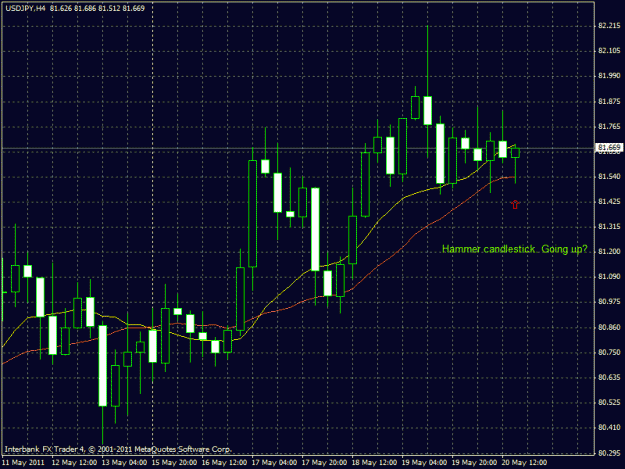Click the 81.425 price scale label
Screen dimensions: 625x469
pos(609,202)
